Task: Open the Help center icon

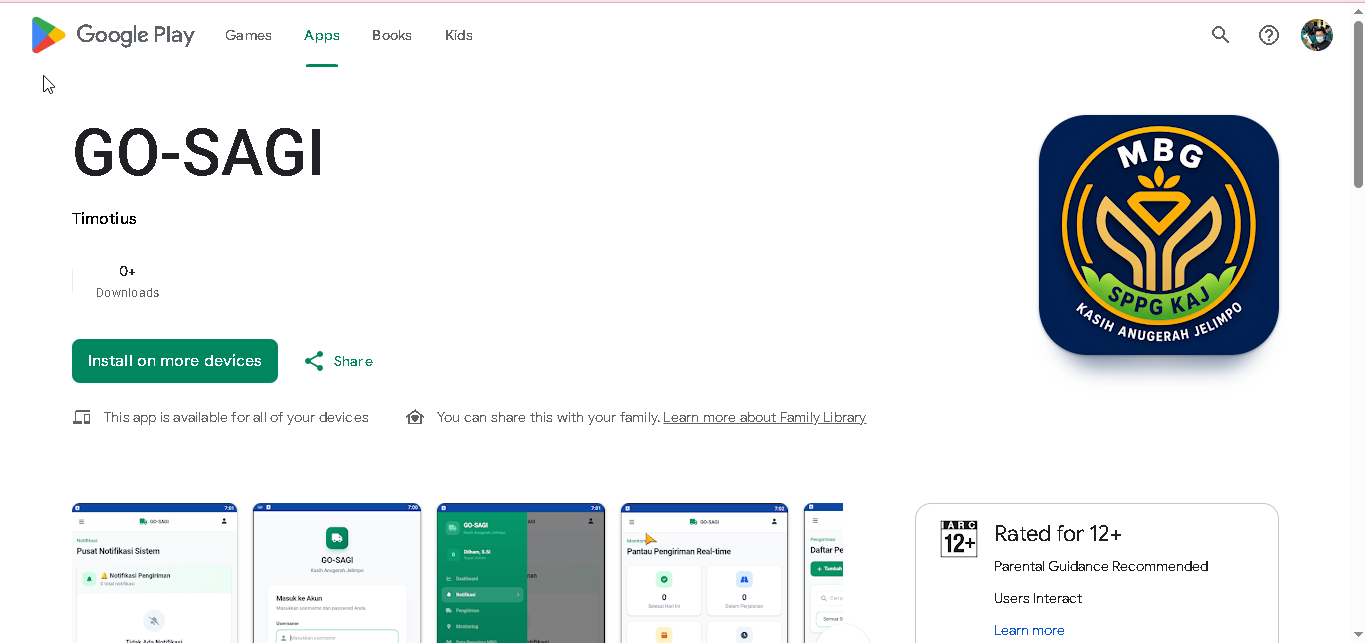Action: coord(1268,35)
